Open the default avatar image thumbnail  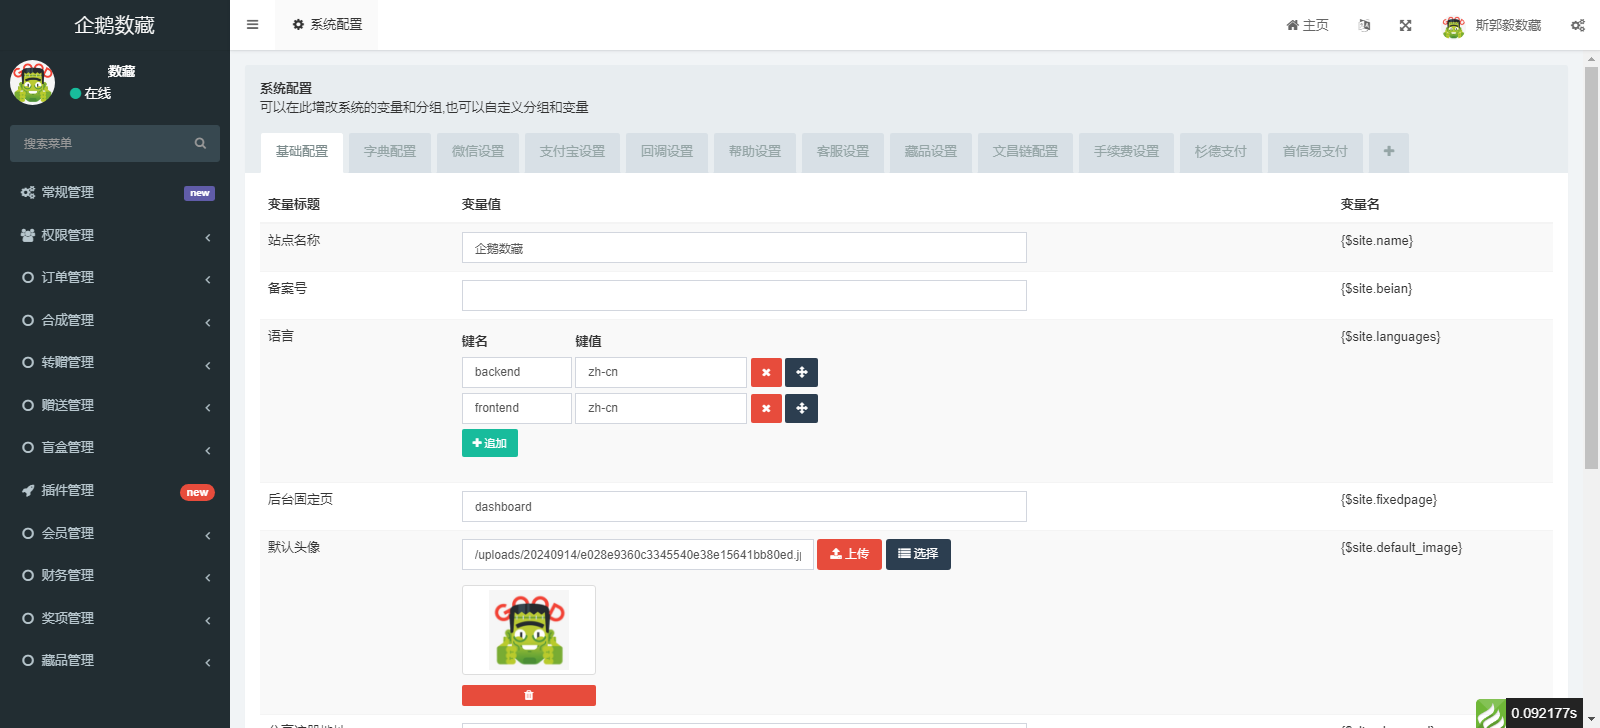tap(529, 630)
